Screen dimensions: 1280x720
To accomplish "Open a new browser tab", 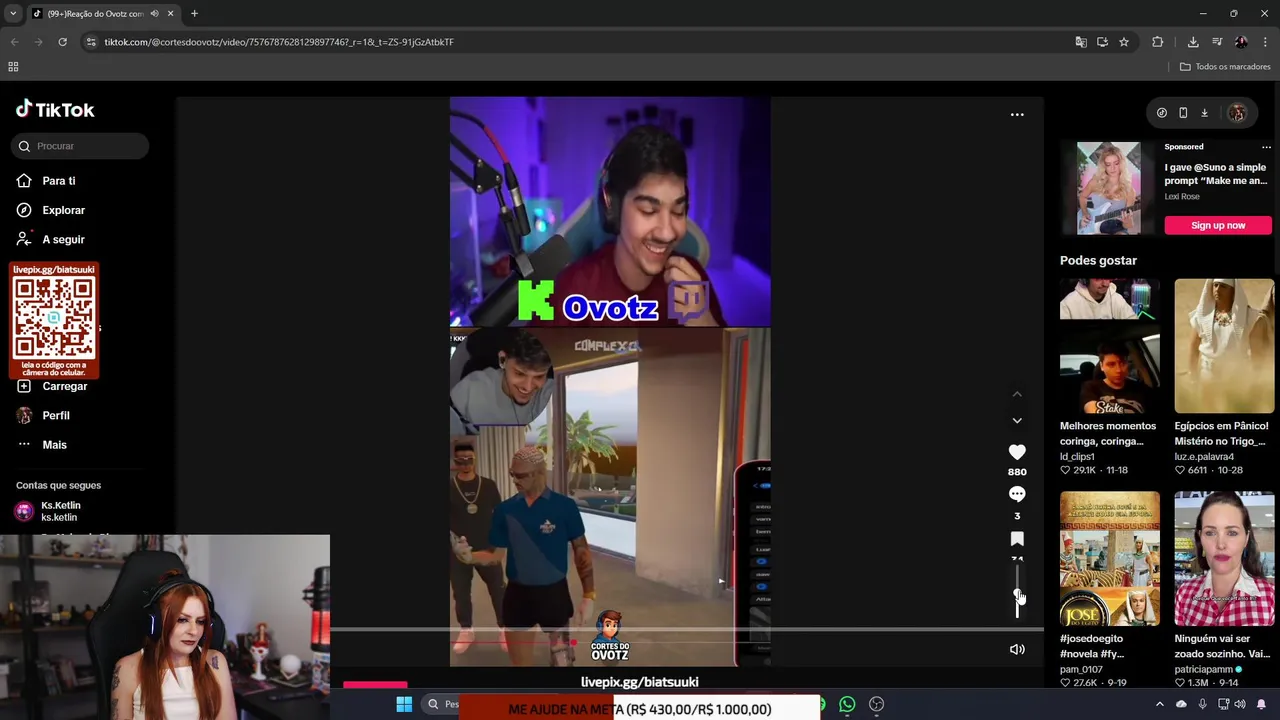I will [194, 14].
